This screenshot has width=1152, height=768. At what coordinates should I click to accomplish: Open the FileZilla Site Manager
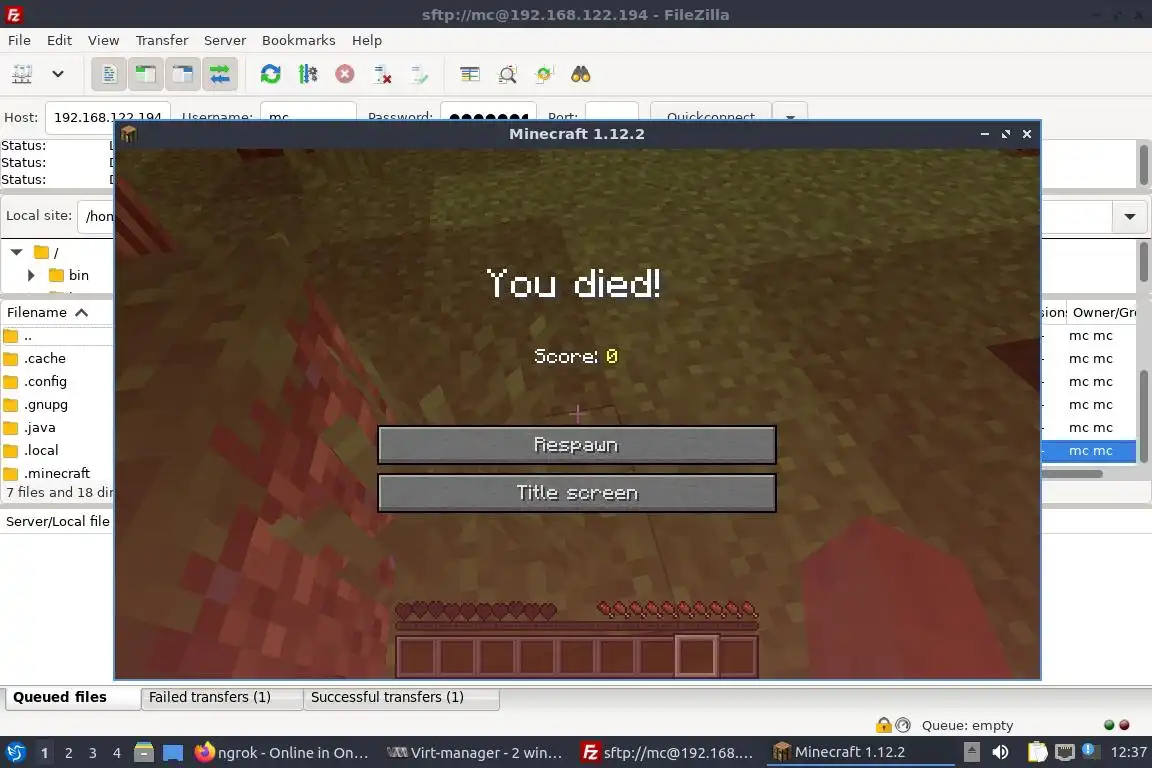(22, 74)
